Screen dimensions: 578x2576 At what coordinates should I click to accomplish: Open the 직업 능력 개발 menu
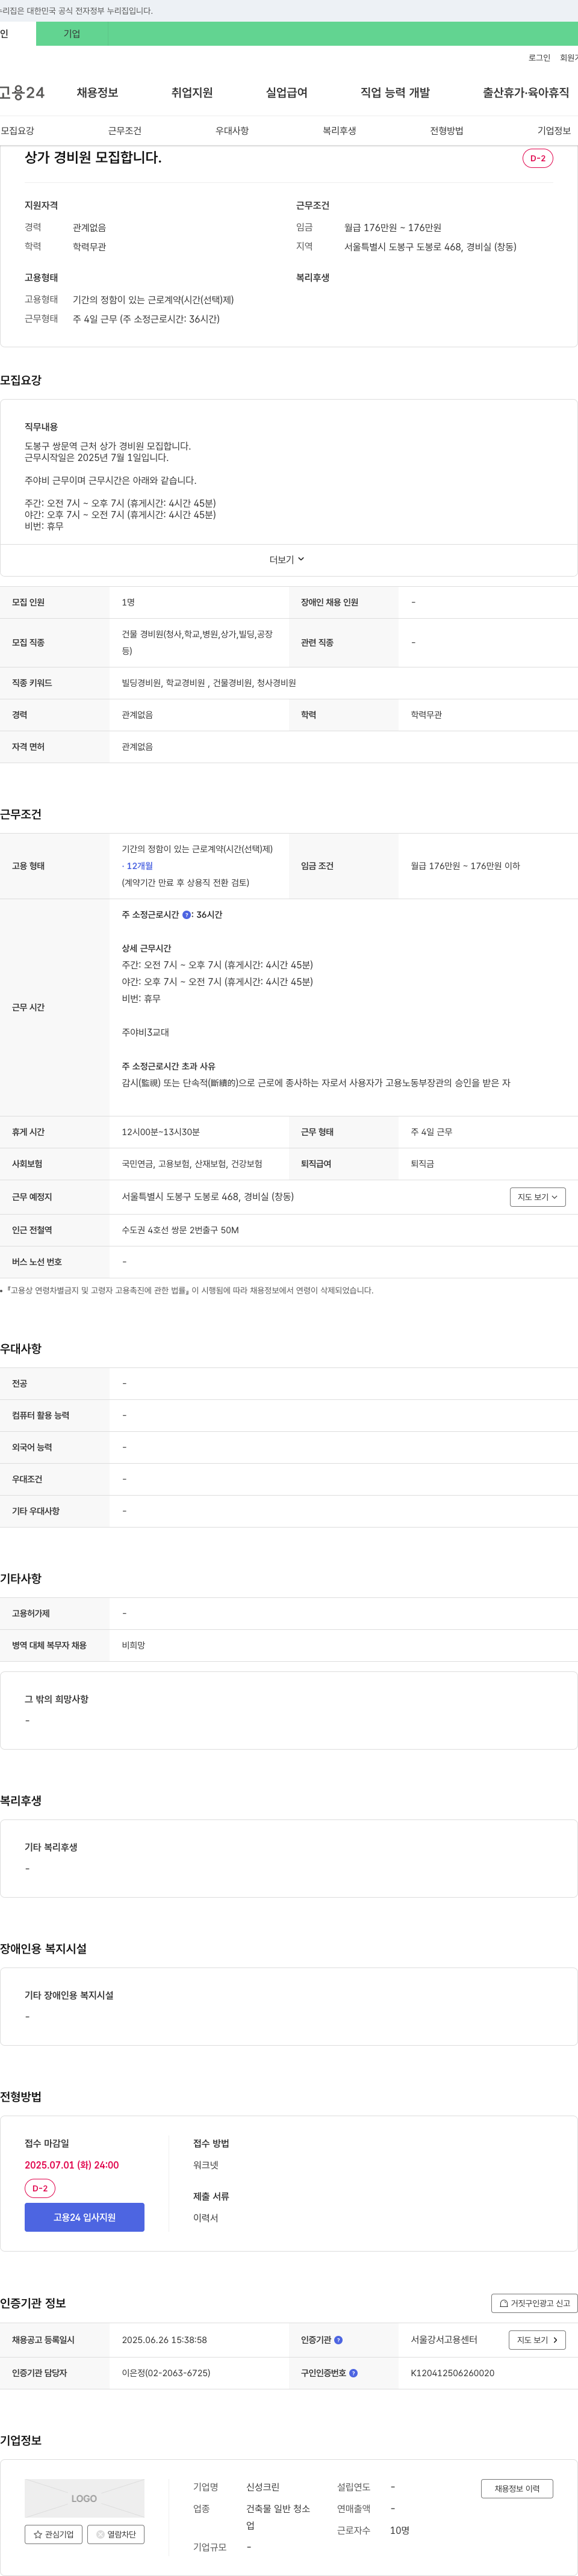tap(395, 93)
